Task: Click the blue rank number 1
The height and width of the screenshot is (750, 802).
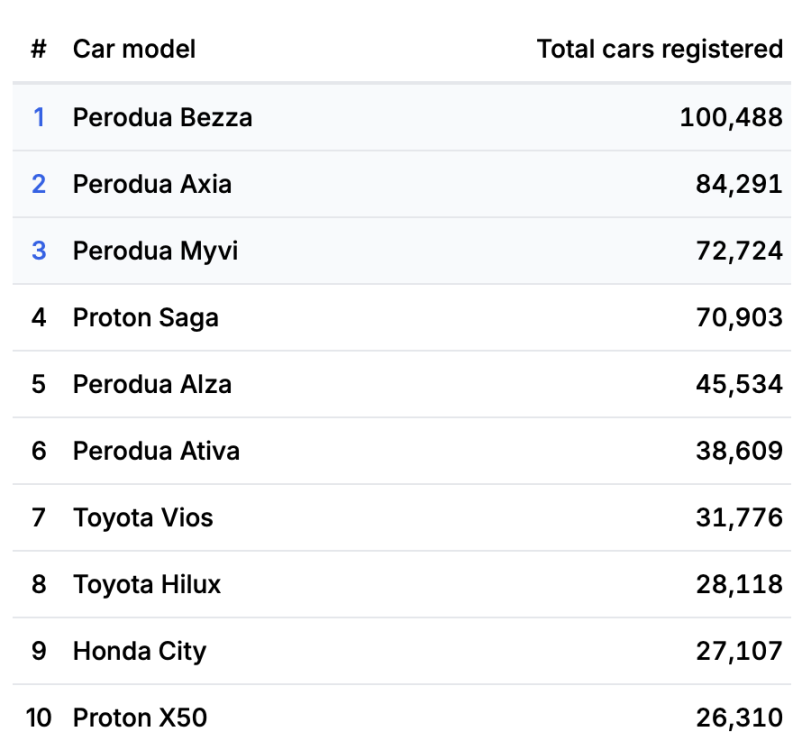Action: click(x=39, y=117)
